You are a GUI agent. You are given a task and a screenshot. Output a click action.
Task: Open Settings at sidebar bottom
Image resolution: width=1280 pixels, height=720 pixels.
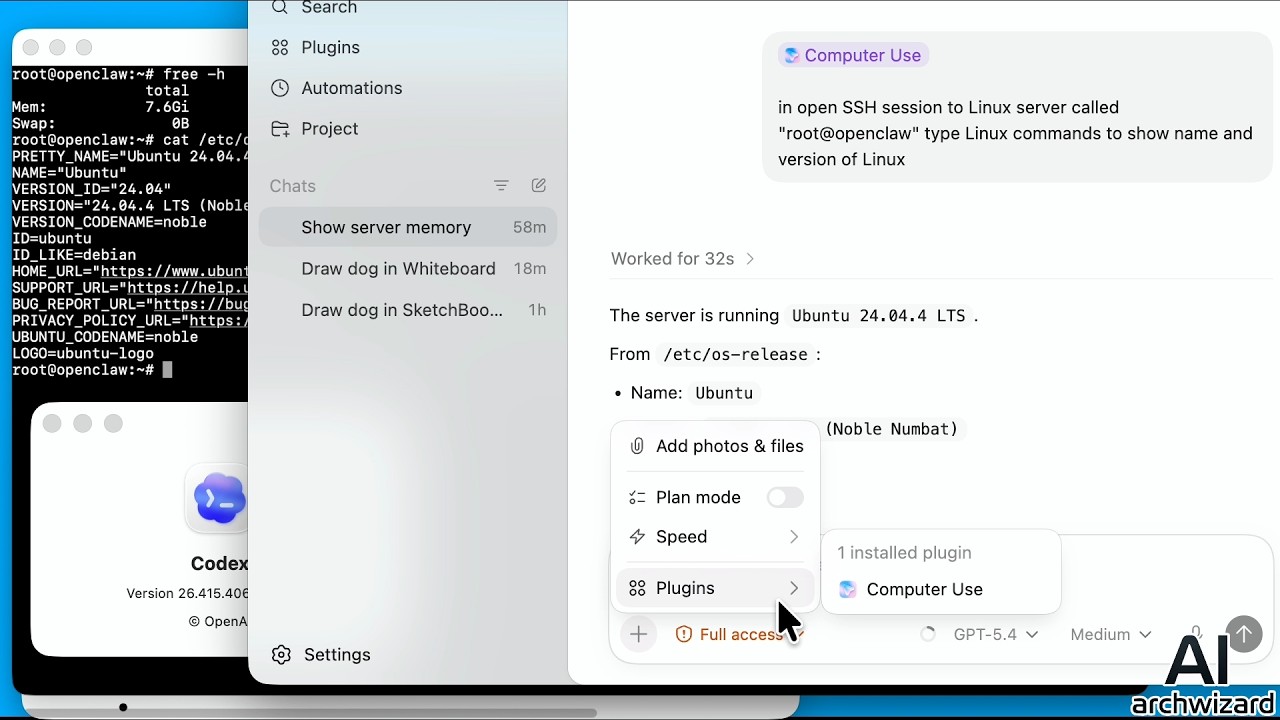(321, 654)
